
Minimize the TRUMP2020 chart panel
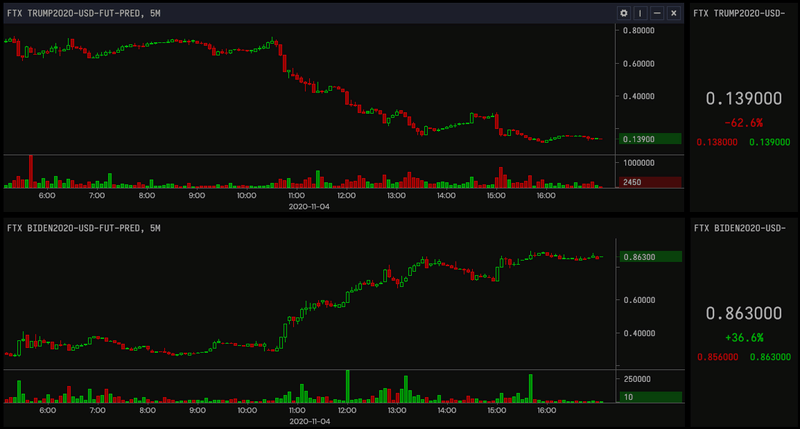657,13
